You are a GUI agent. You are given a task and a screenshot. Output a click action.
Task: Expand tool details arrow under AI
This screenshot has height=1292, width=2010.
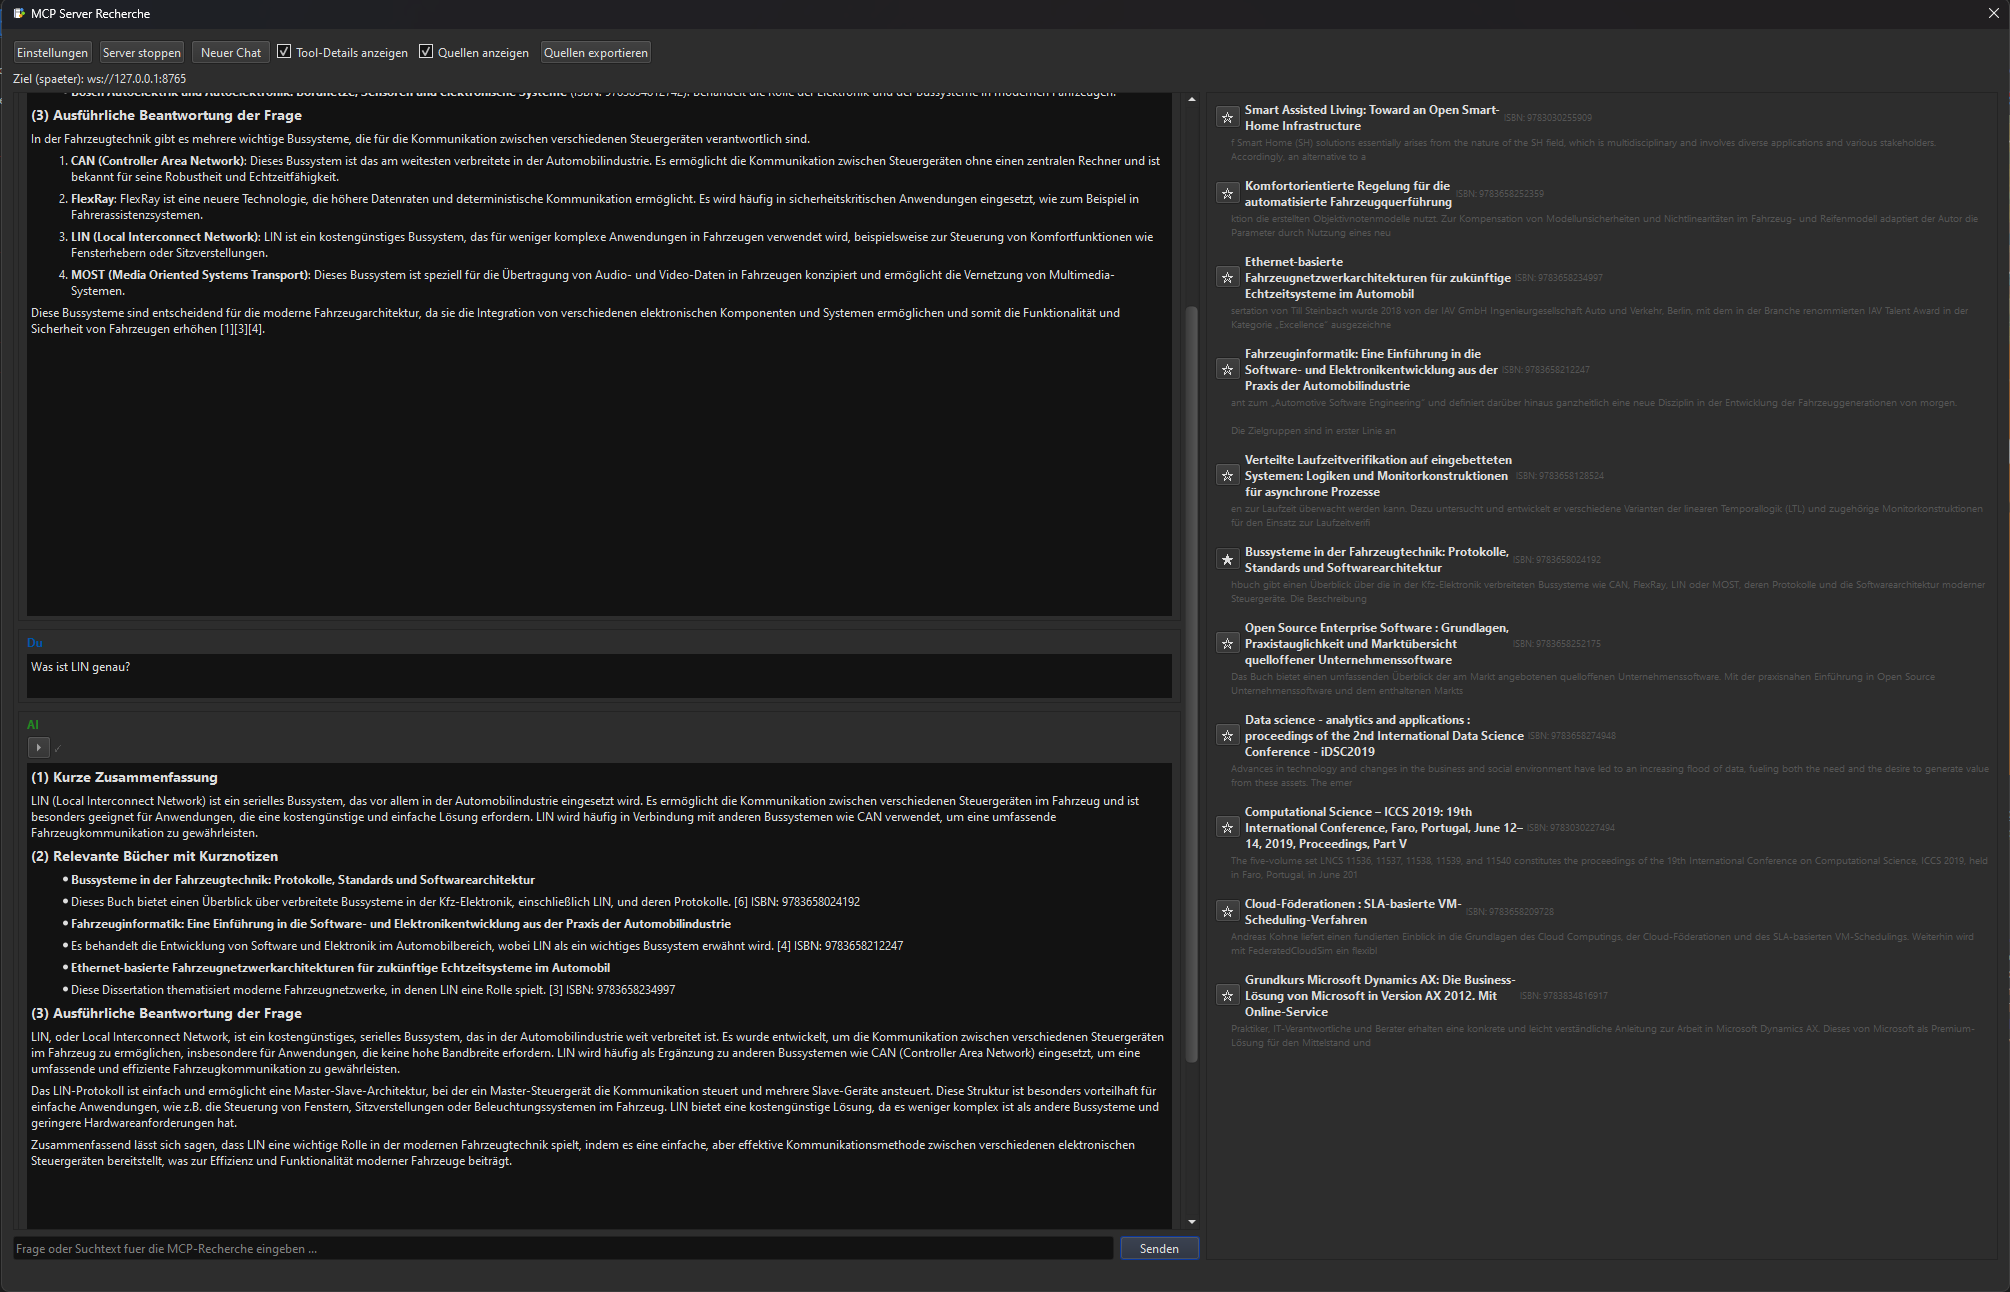pyautogui.click(x=38, y=747)
